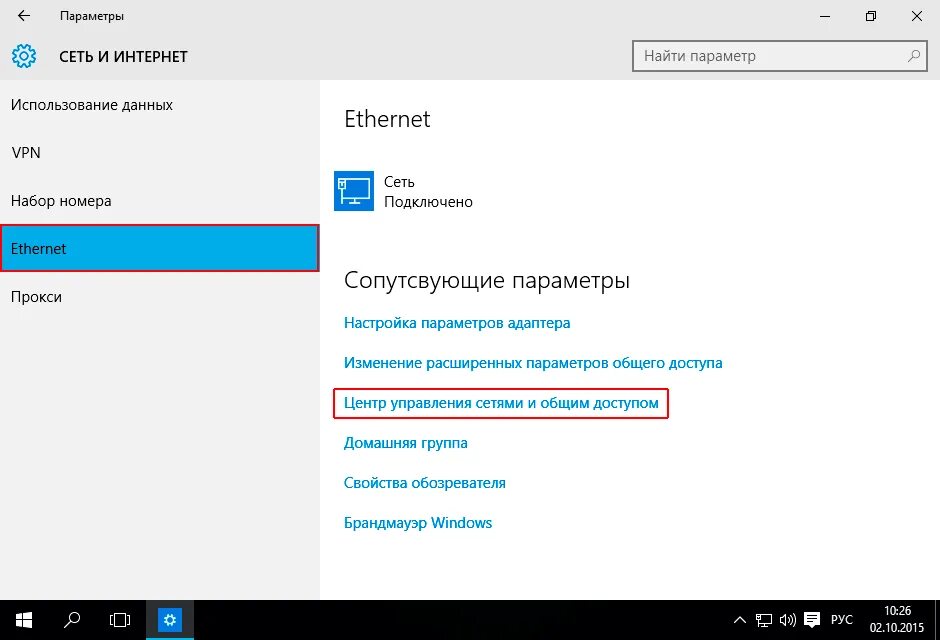Open Набор номера section
Viewport: 940px width, 640px height.
159,201
